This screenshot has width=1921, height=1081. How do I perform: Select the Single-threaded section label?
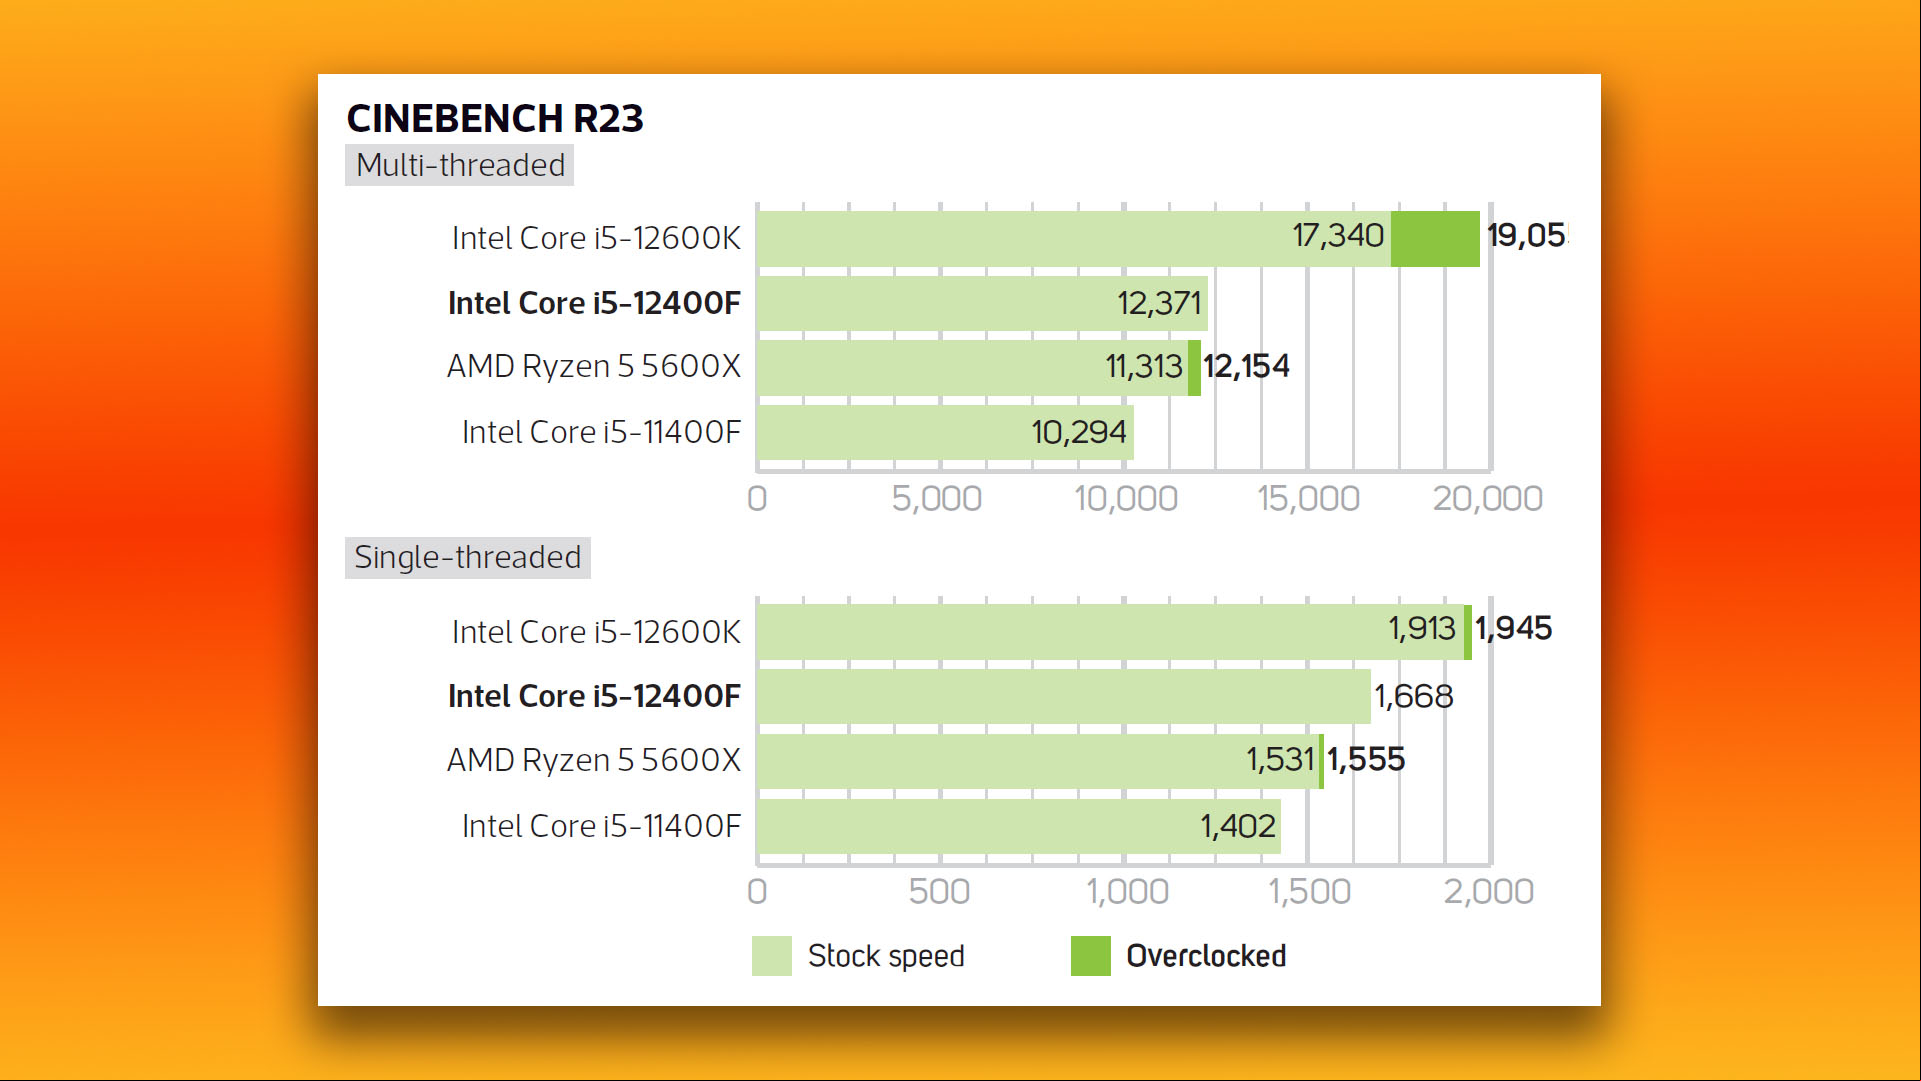(x=467, y=557)
